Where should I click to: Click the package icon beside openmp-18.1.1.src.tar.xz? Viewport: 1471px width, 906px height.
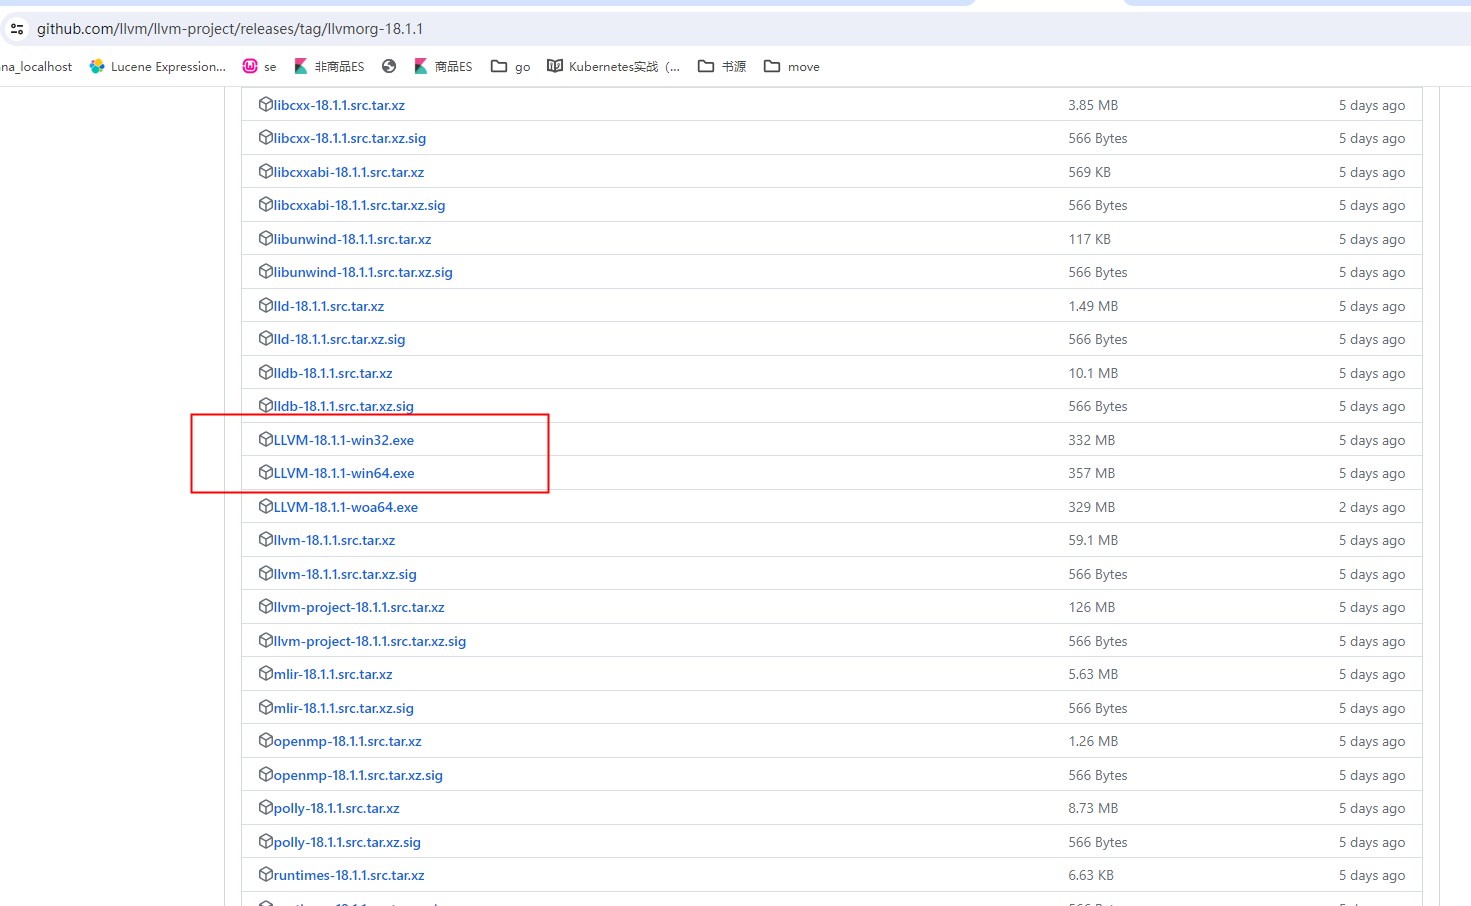[266, 740]
